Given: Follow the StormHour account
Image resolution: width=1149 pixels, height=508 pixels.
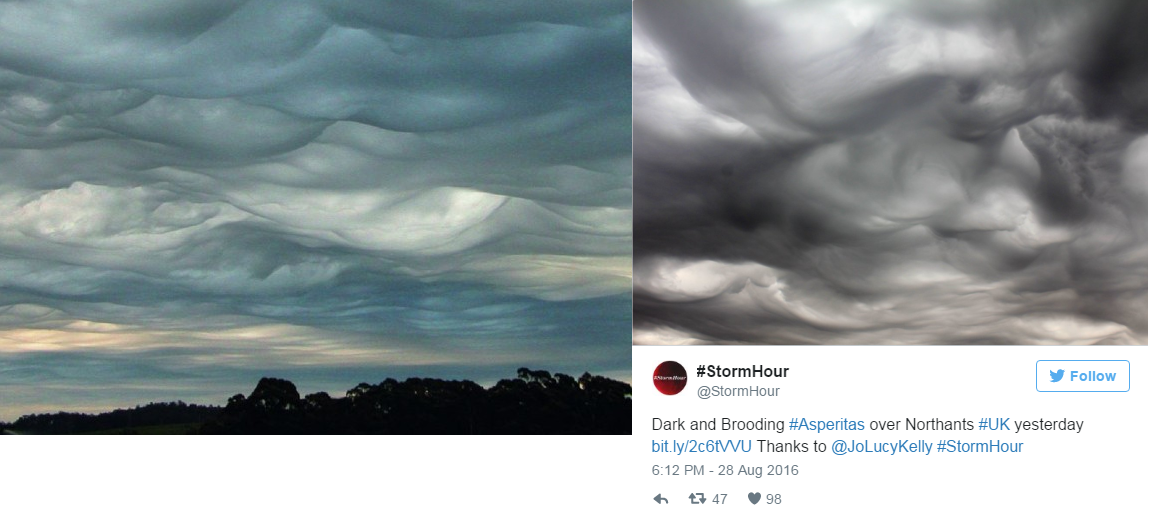Looking at the screenshot, I should pyautogui.click(x=1082, y=376).
